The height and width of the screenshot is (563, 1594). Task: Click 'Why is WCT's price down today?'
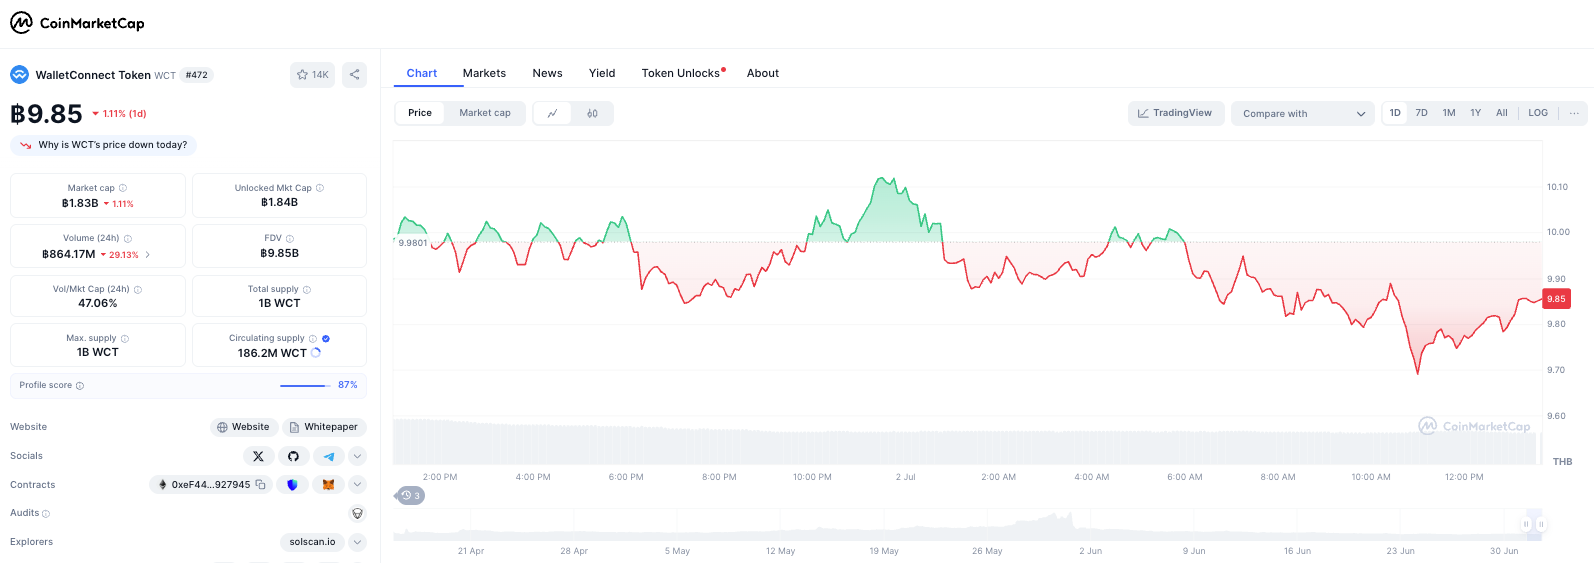(x=104, y=145)
